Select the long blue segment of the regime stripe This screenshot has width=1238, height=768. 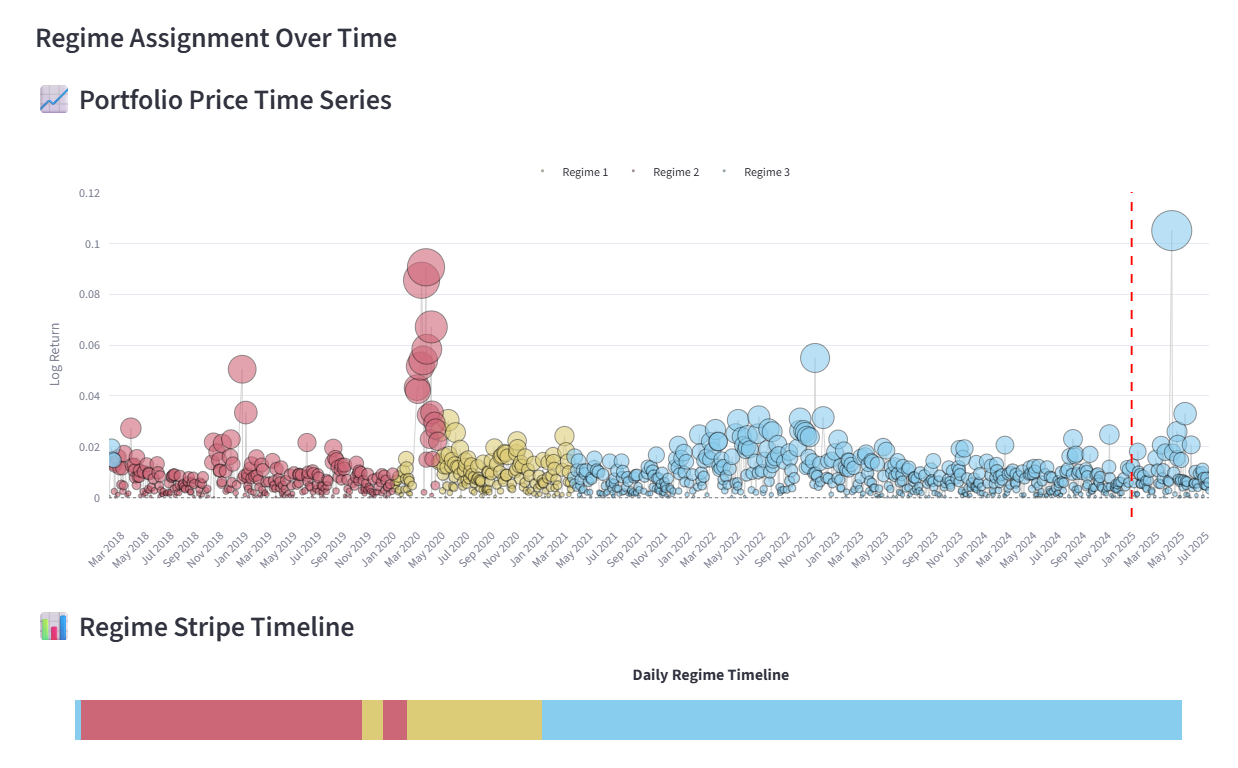[860, 720]
